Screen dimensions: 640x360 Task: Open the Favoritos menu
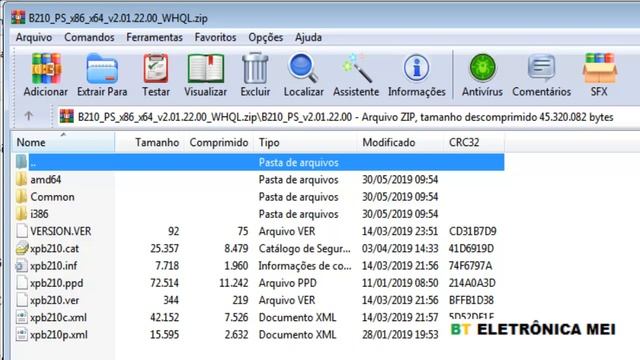pos(215,38)
